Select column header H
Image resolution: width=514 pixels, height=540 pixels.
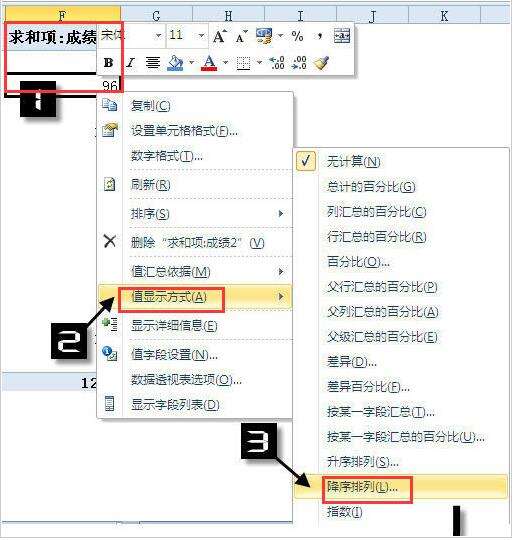tap(228, 15)
